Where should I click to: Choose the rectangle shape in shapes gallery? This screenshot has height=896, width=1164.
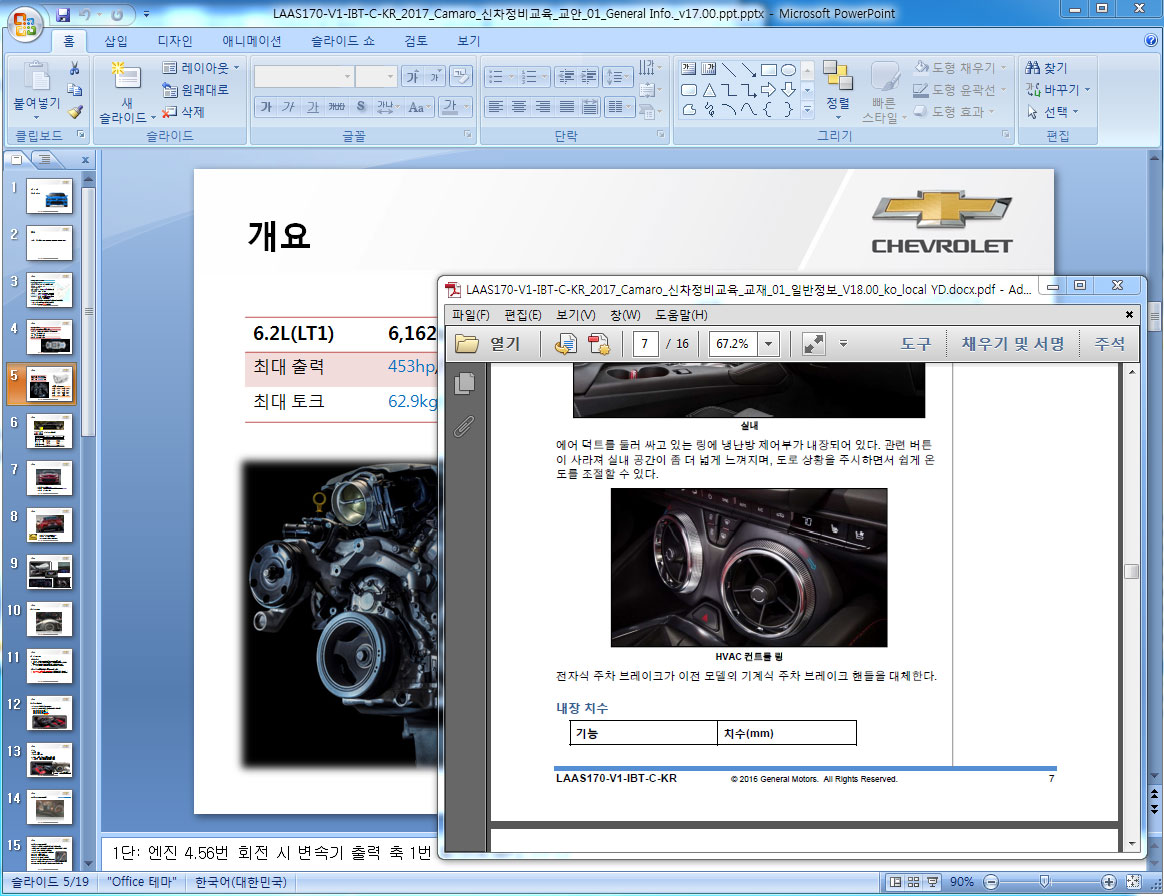click(x=768, y=70)
